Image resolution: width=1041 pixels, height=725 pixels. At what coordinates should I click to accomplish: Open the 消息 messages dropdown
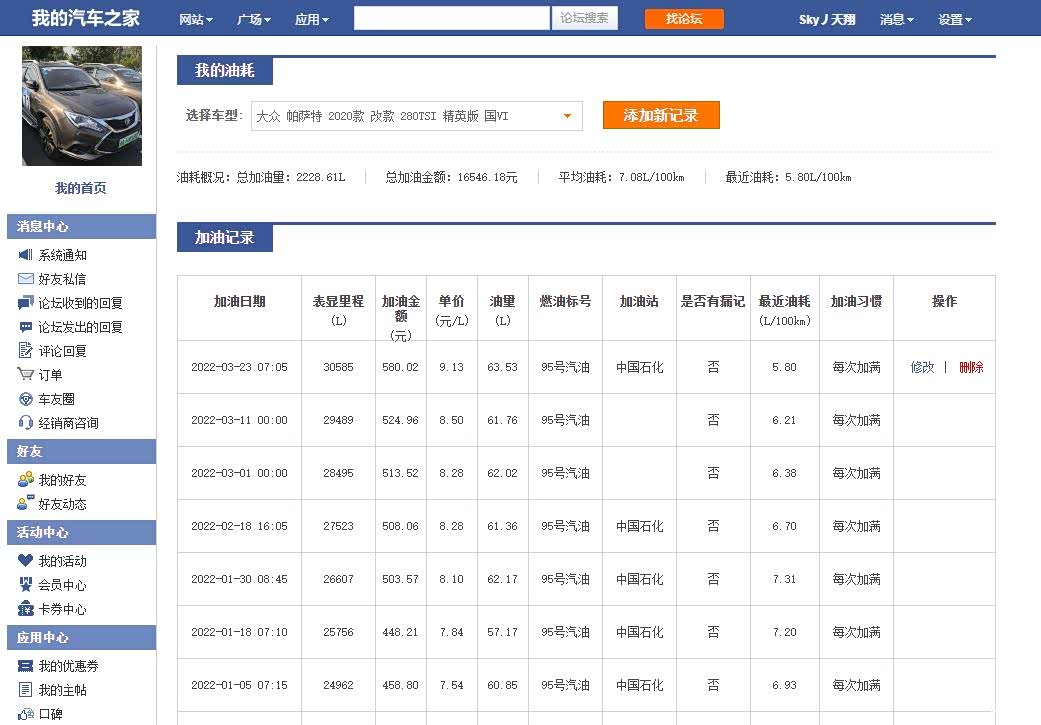[x=896, y=19]
